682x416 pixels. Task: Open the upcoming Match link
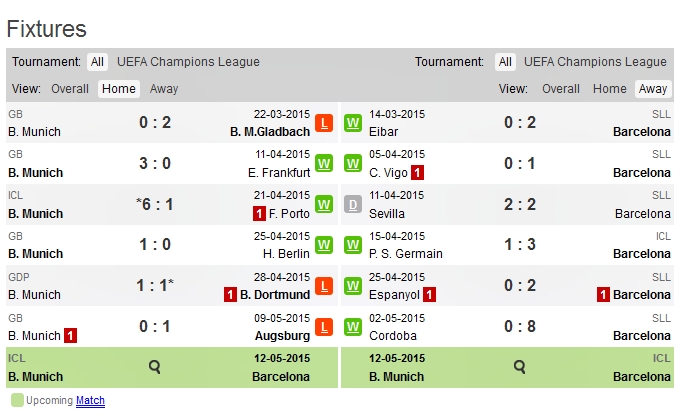(x=90, y=401)
